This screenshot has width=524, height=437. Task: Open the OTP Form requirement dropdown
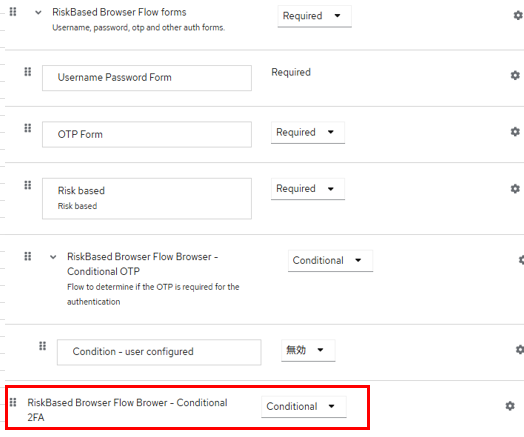tap(308, 132)
